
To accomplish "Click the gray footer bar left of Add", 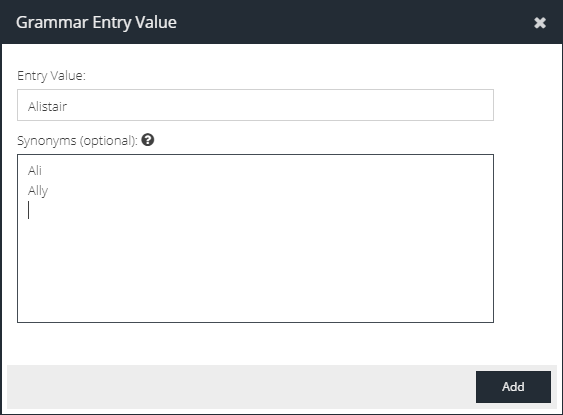I will (241, 387).
